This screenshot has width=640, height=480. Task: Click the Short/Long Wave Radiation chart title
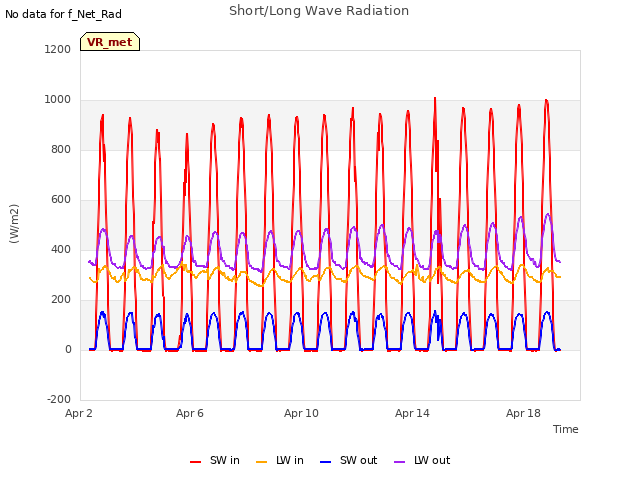[x=319, y=11]
